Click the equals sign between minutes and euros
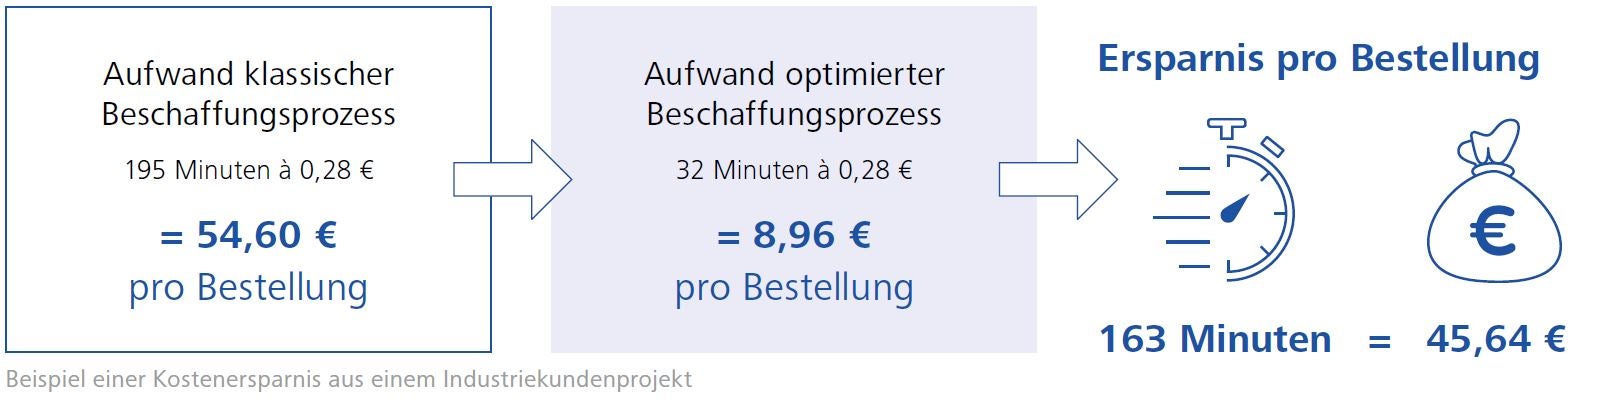This screenshot has width=1611, height=402. [1379, 342]
